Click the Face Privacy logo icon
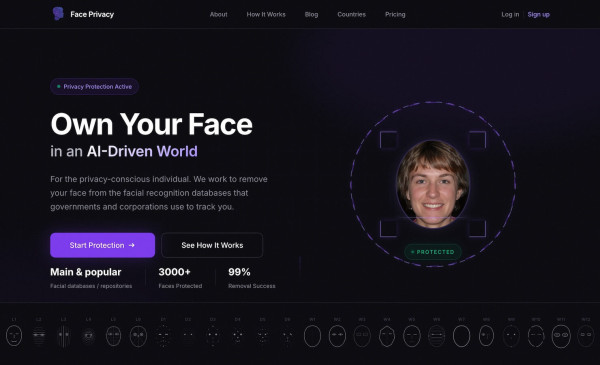This screenshot has height=365, width=600. (x=58, y=14)
